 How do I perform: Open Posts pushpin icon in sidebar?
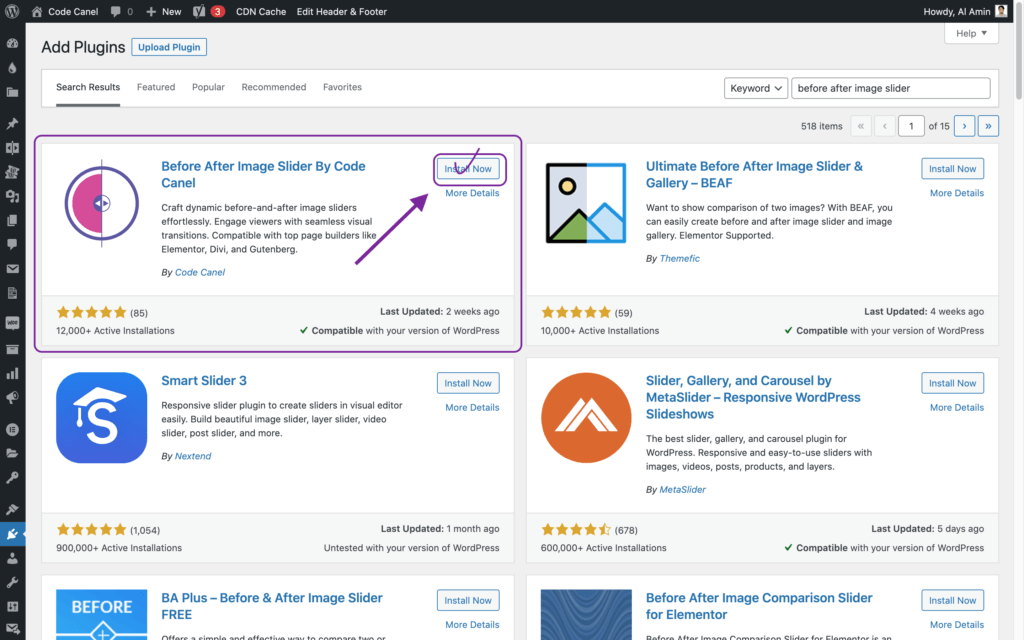pos(12,123)
